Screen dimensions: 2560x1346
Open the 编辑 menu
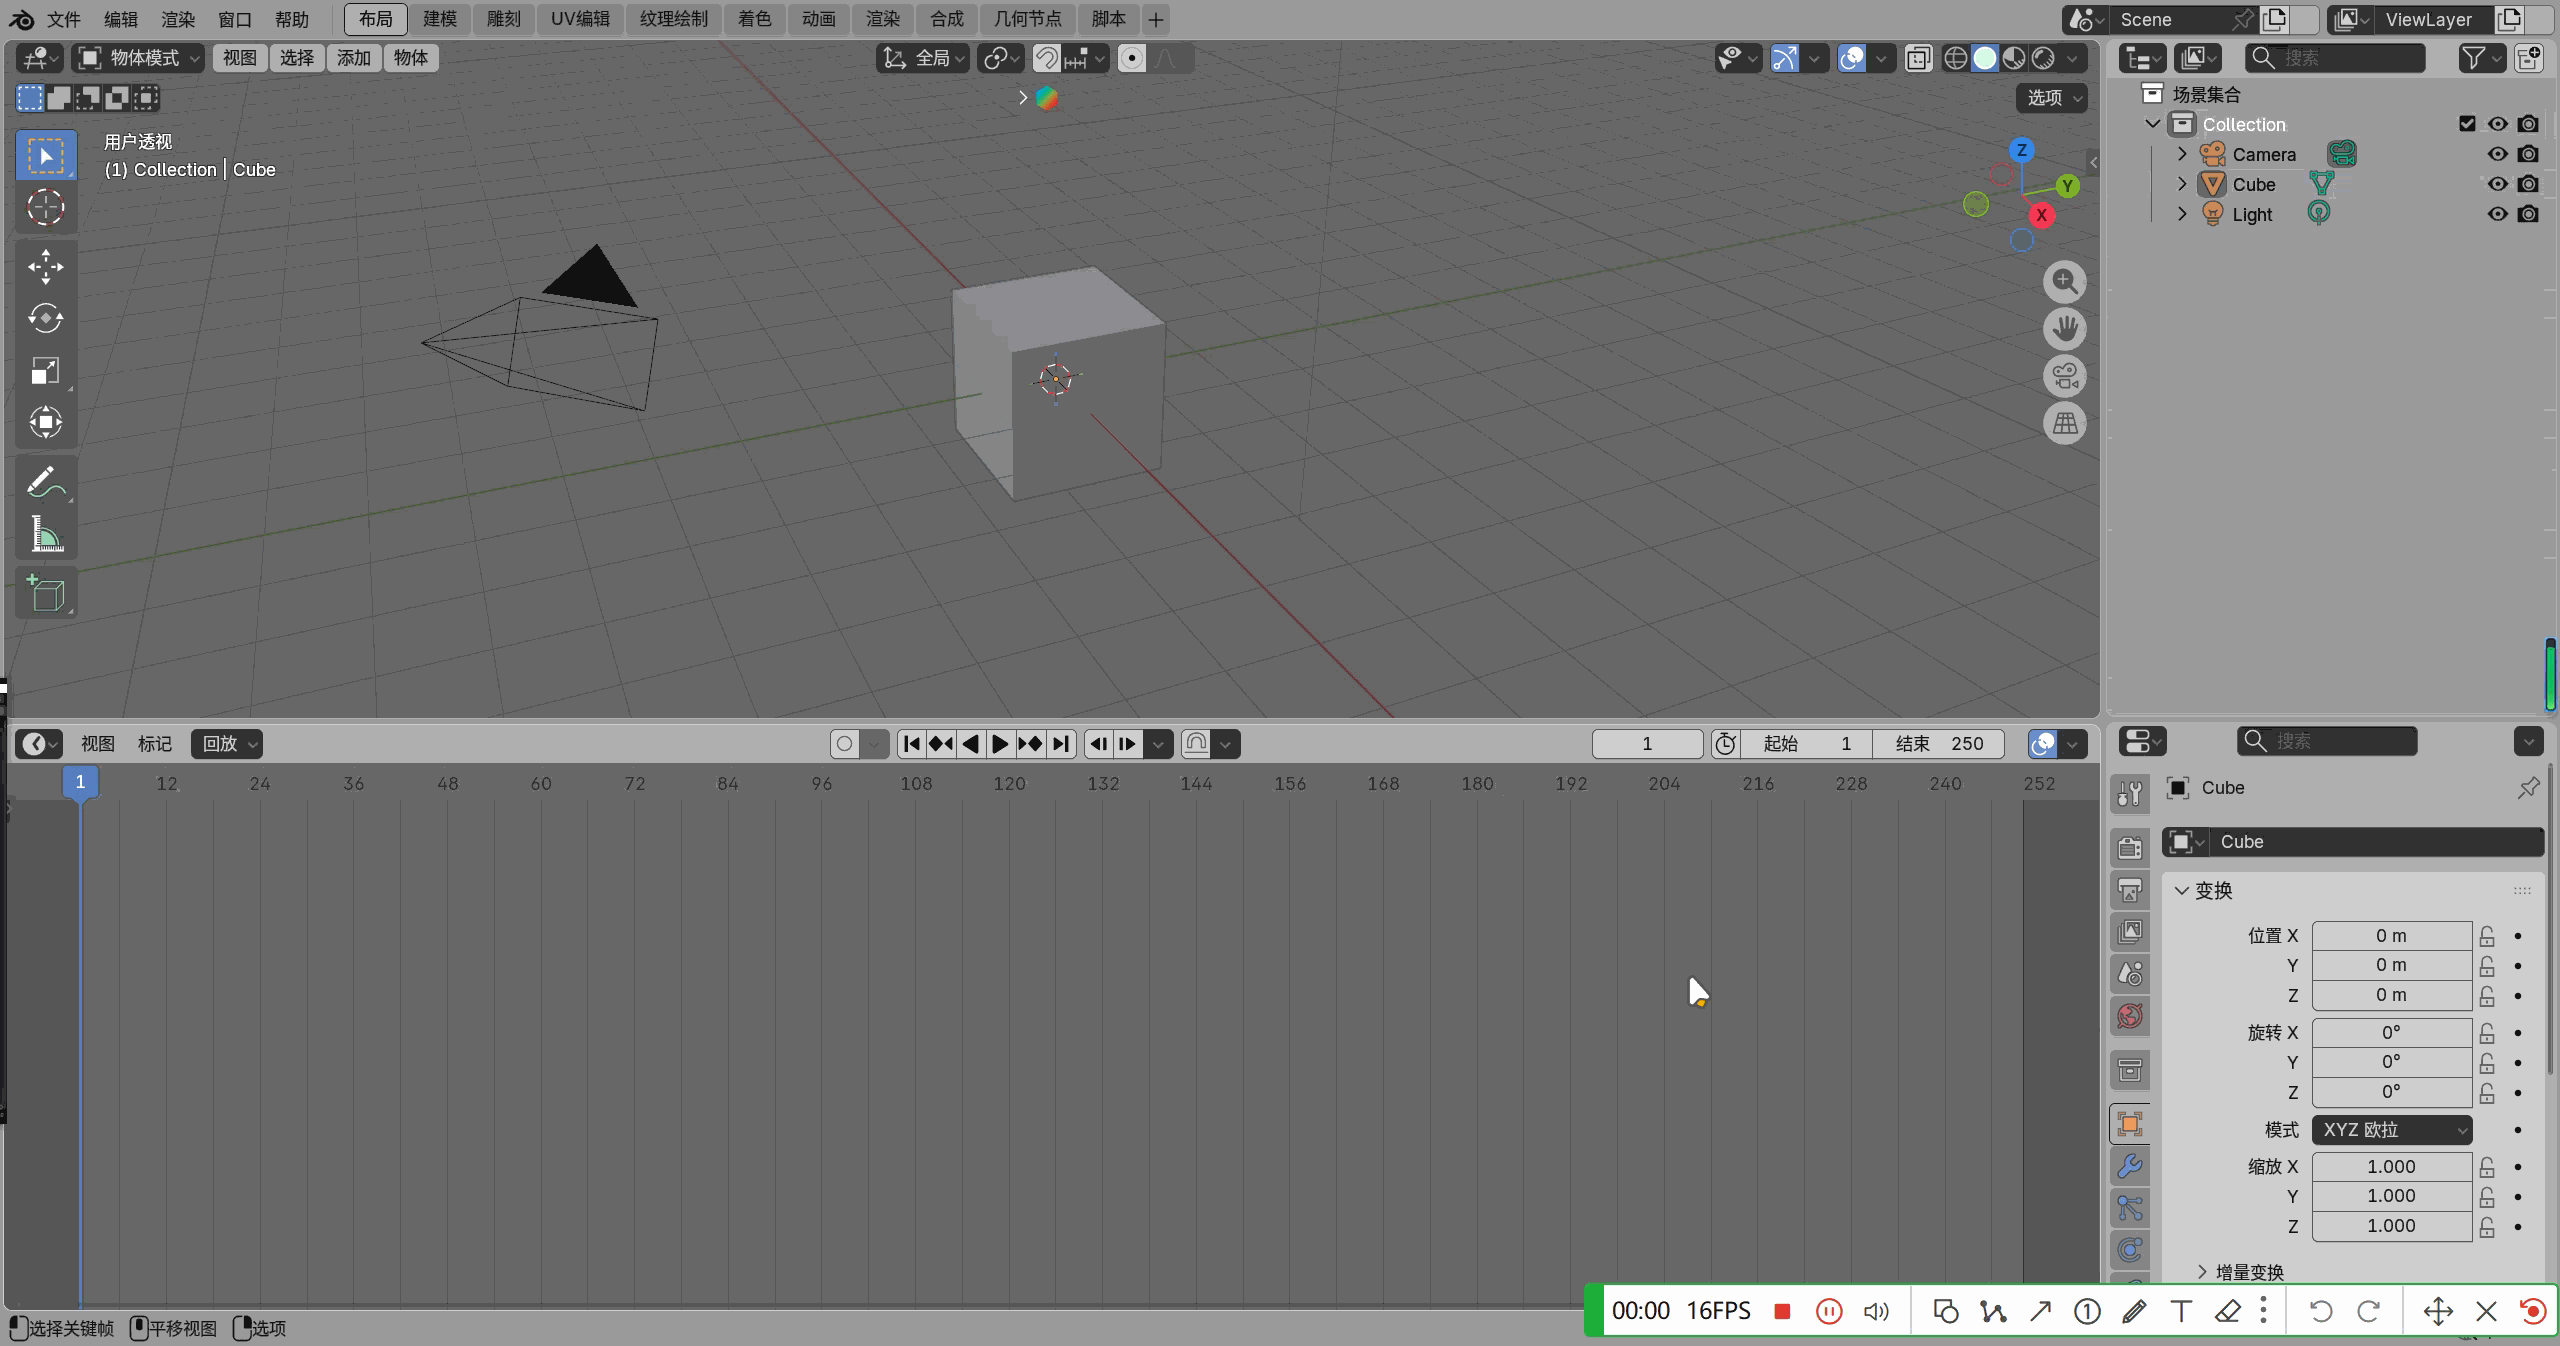[121, 19]
